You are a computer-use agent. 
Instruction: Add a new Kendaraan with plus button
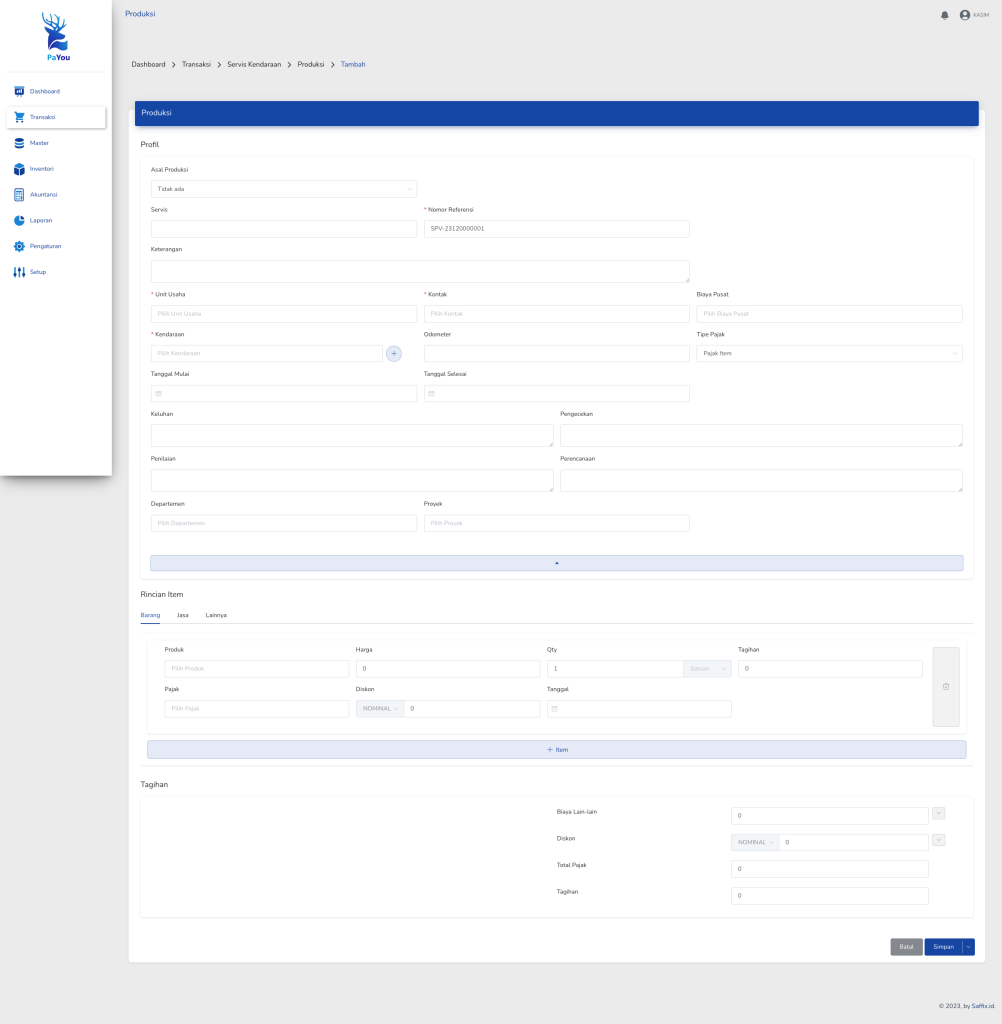pos(394,353)
